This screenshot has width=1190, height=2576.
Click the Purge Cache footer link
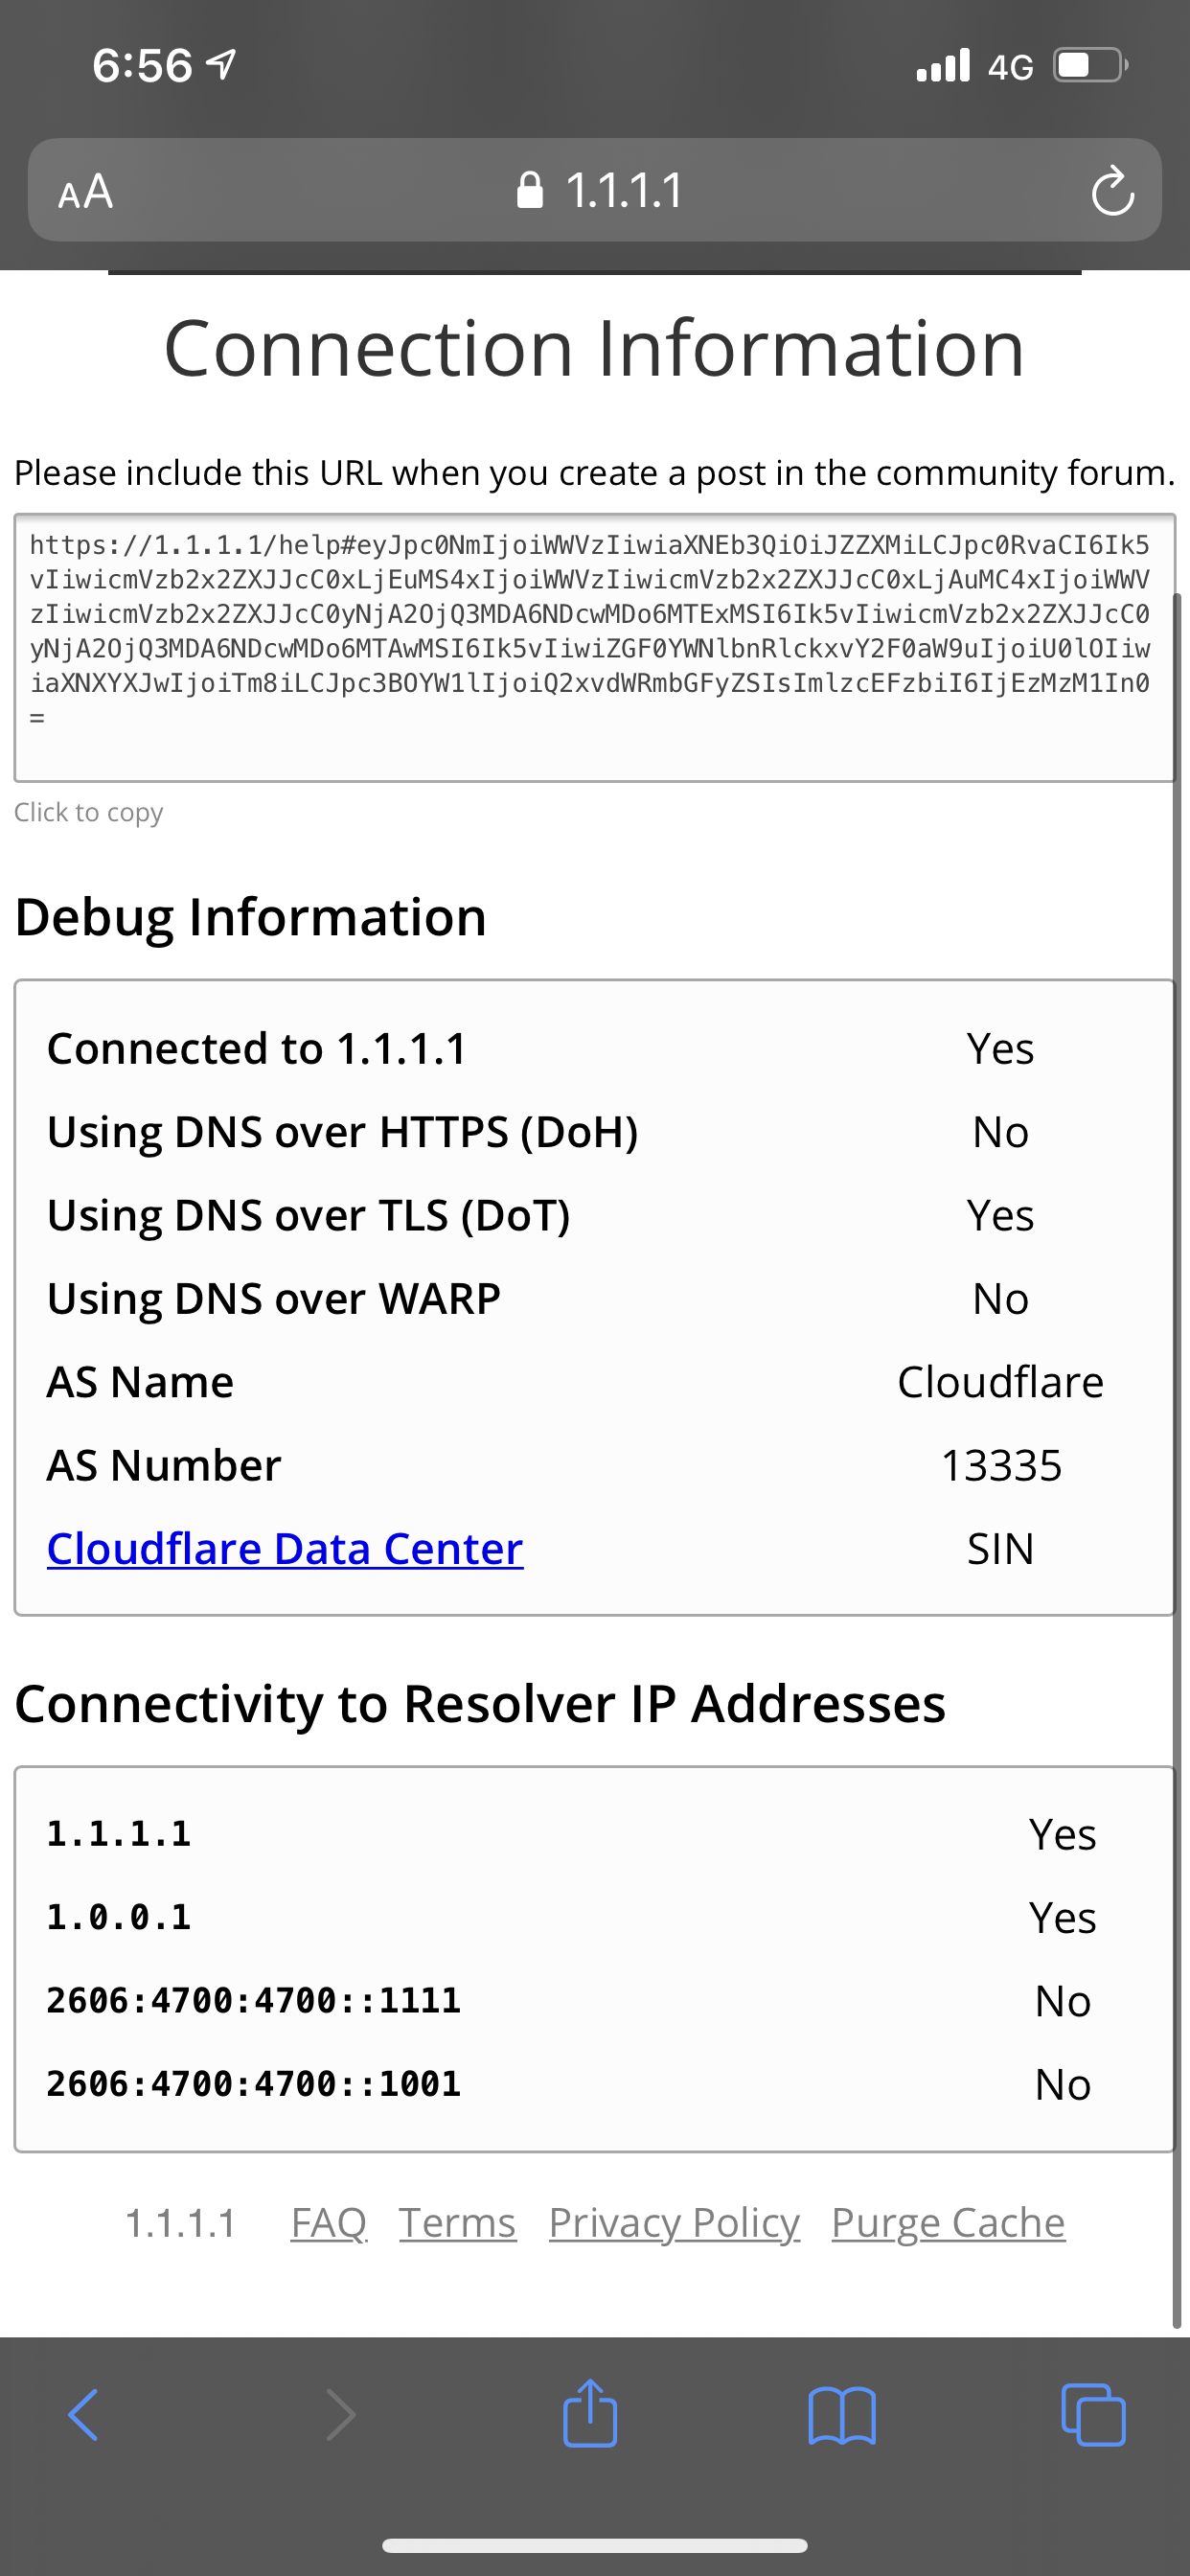pyautogui.click(x=948, y=2222)
